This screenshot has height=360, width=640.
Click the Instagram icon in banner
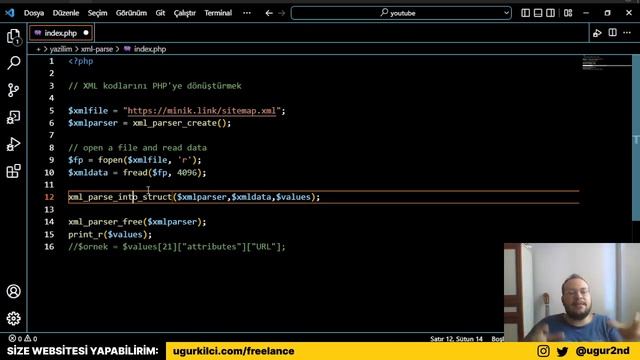coord(543,351)
